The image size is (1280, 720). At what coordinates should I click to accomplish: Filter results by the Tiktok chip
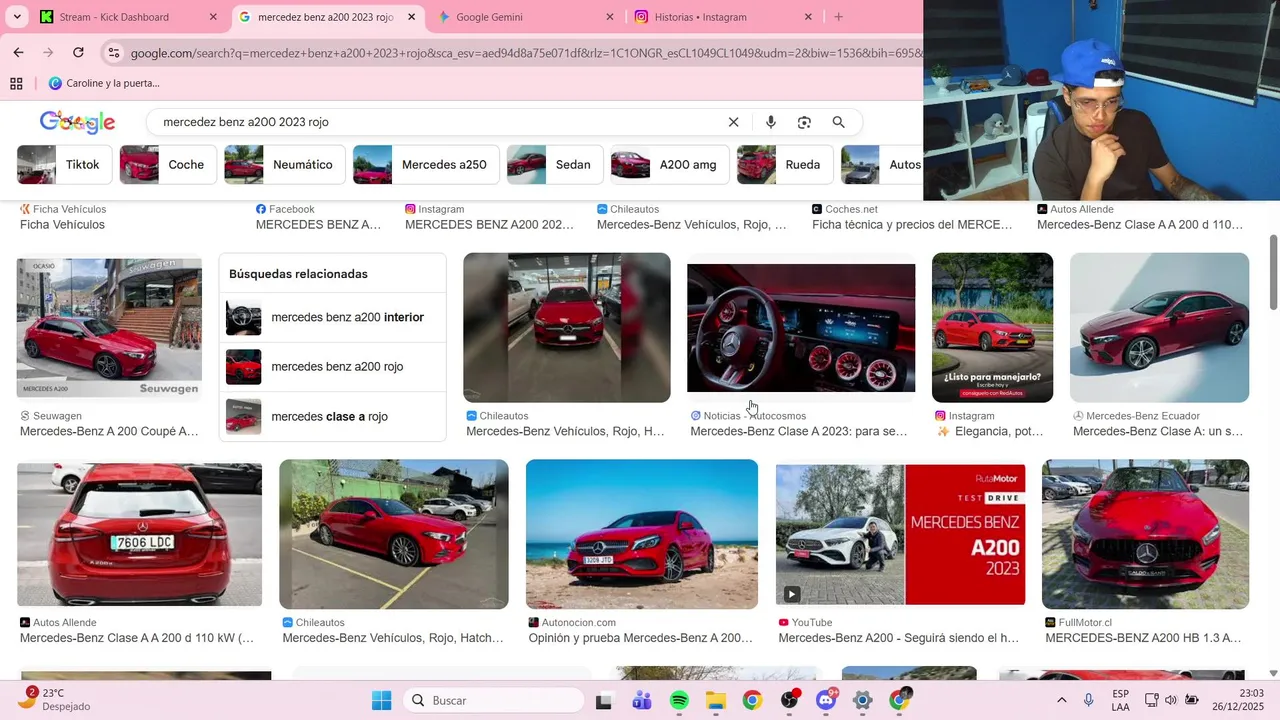[65, 165]
